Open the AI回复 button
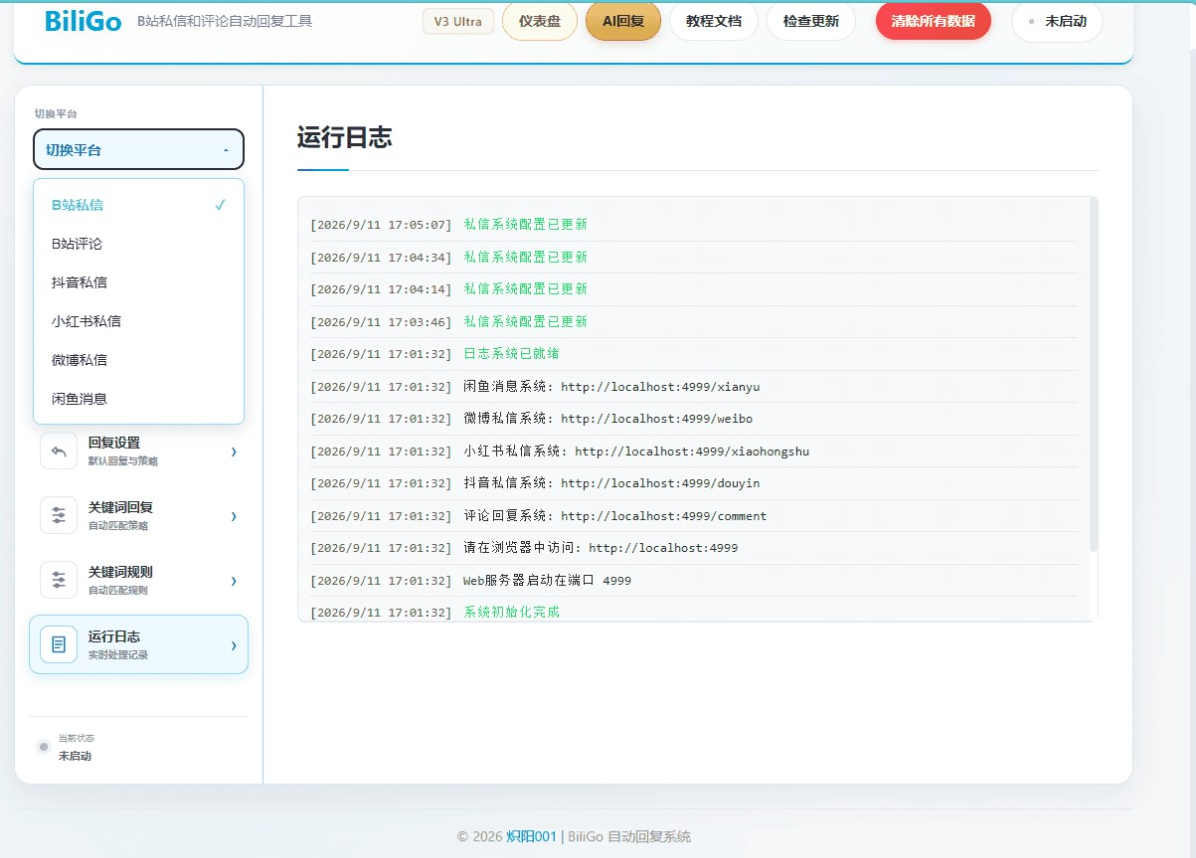1196x858 pixels. tap(623, 21)
